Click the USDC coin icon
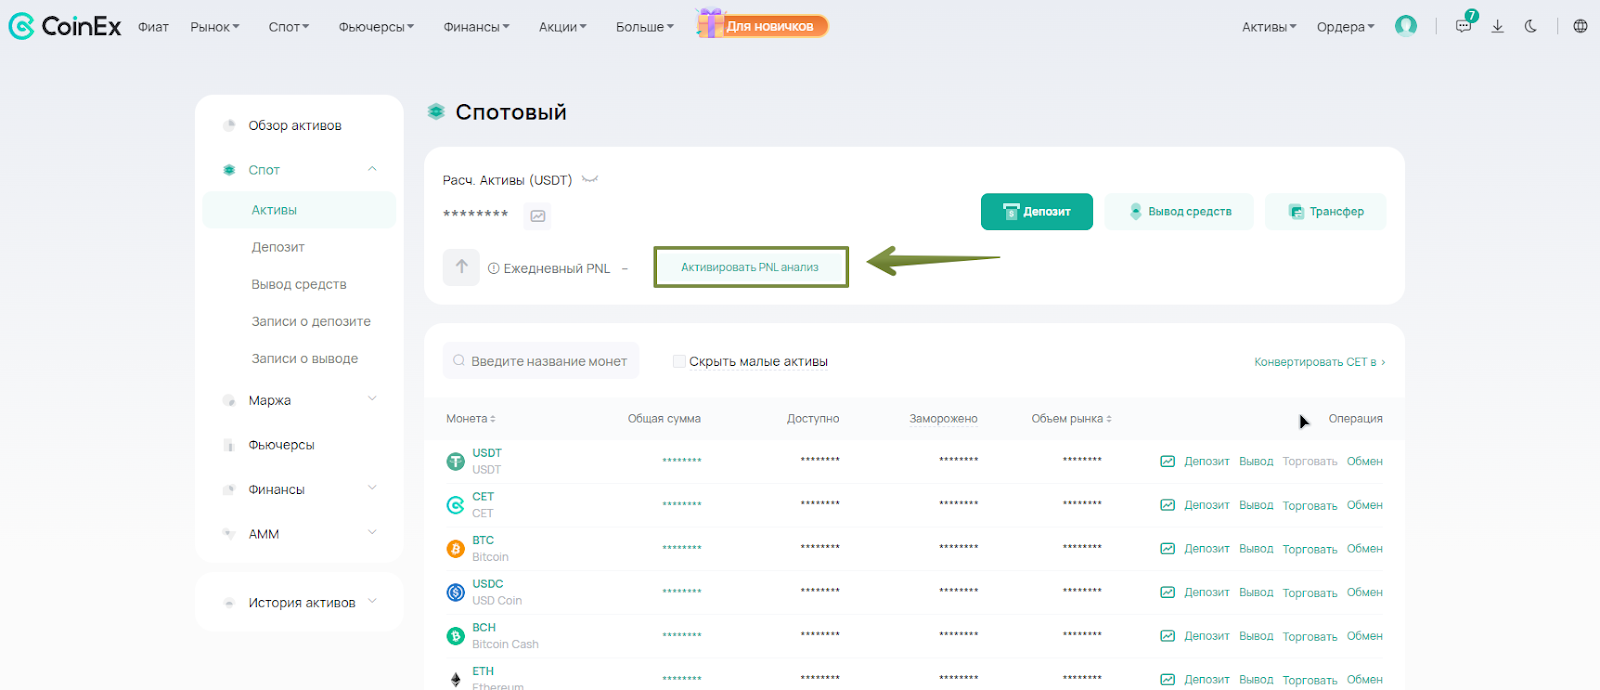Screen dimensions: 1600x690 click(x=456, y=592)
